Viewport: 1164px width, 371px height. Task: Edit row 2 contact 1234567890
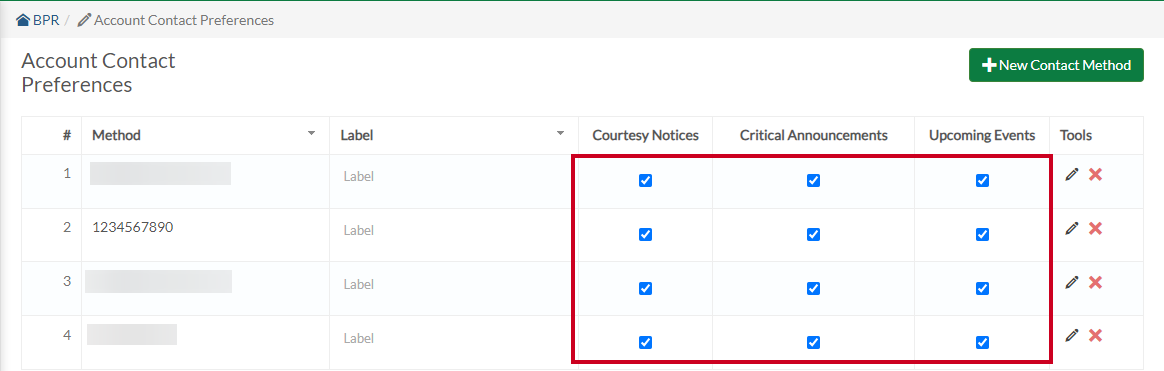pos(1071,229)
